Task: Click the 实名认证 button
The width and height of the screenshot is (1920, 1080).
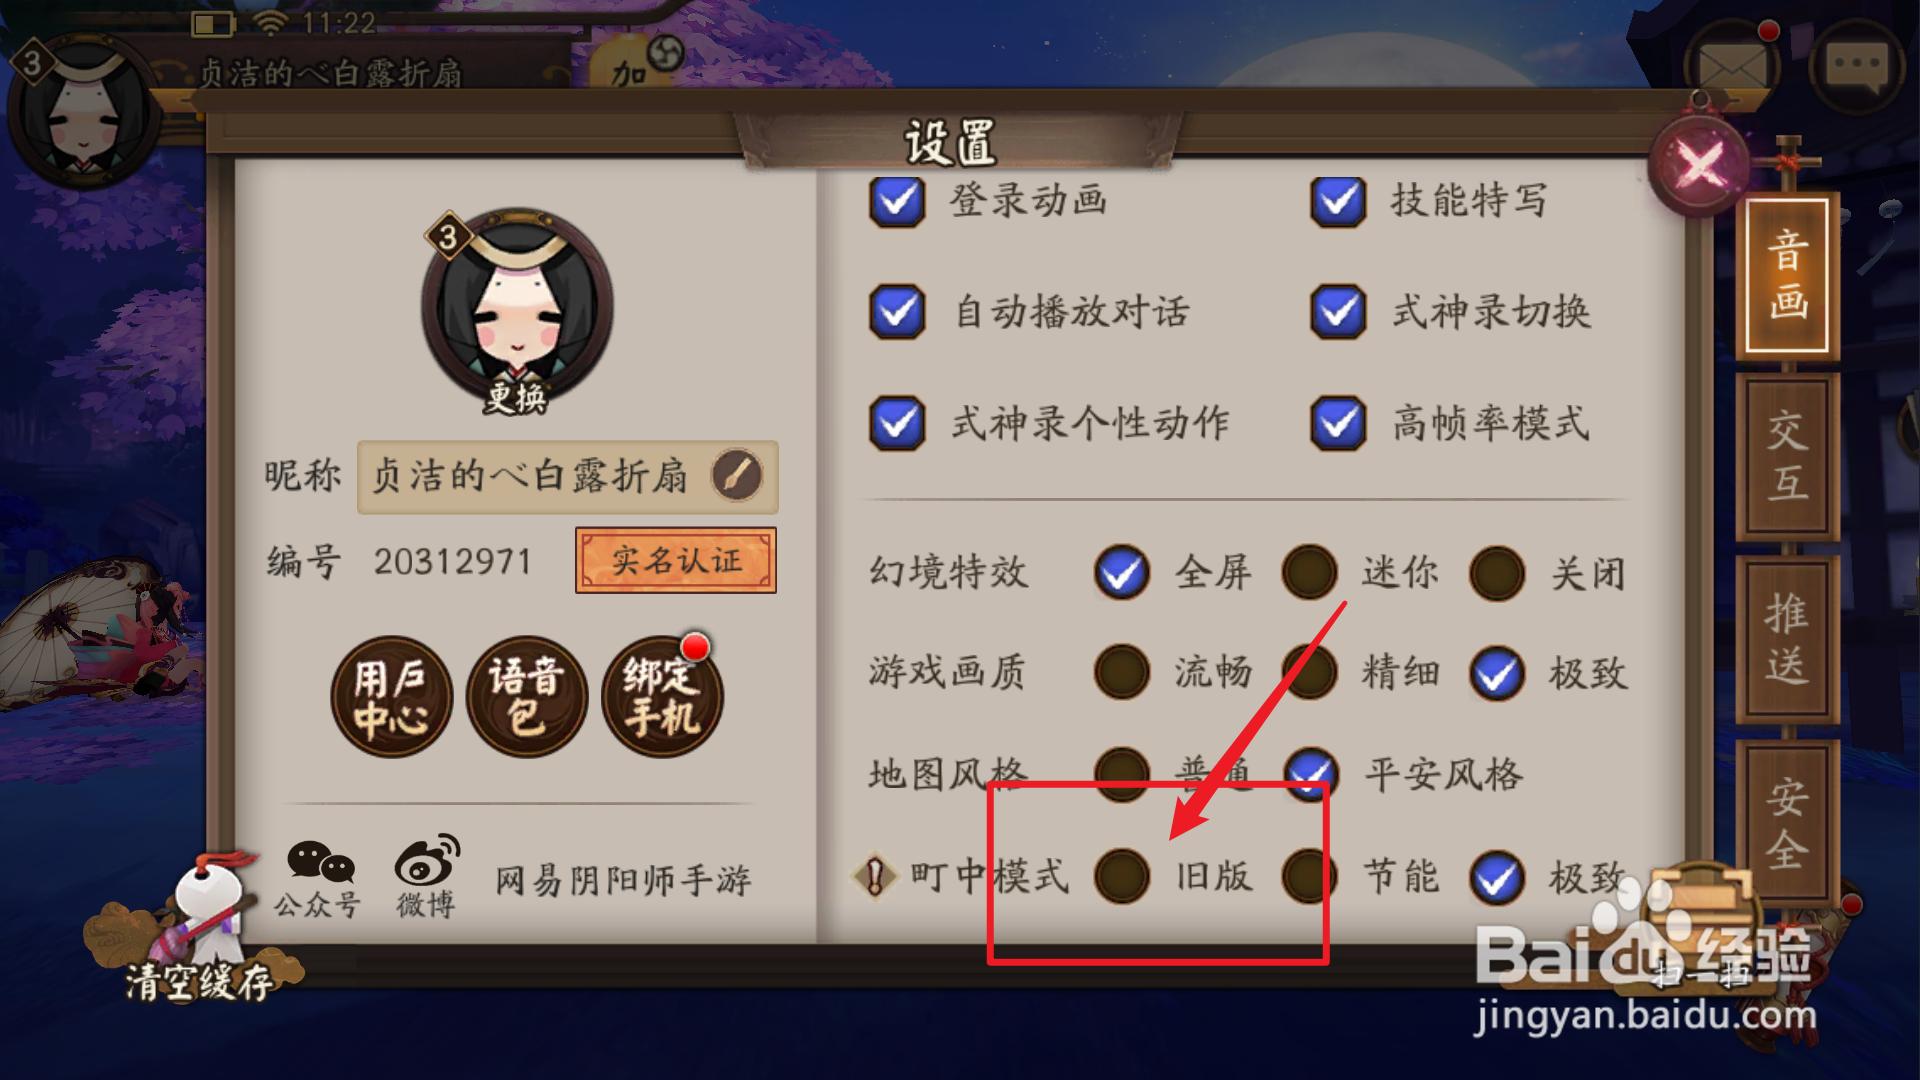Action: point(676,560)
